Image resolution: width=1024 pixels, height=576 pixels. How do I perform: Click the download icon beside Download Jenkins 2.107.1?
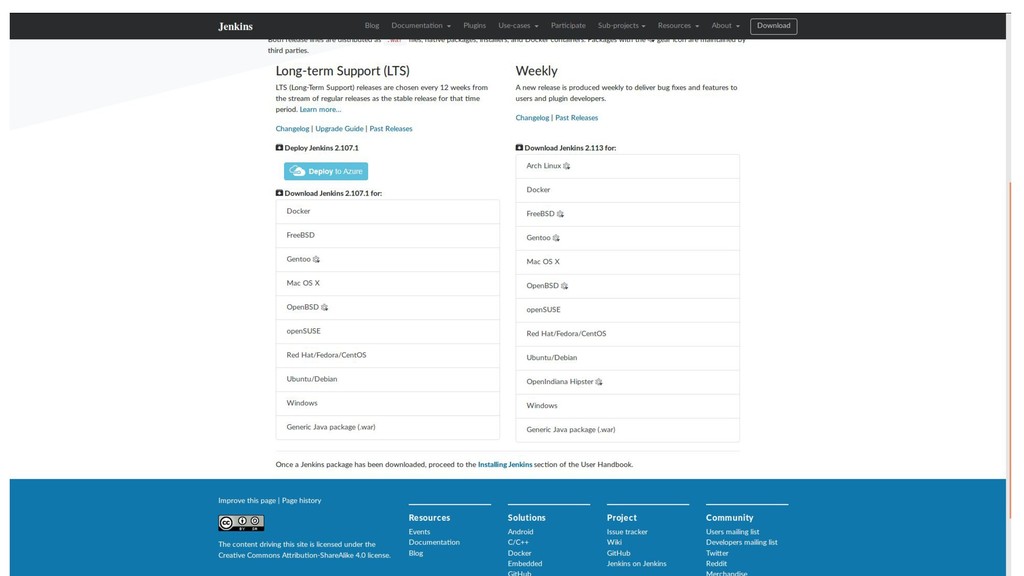280,193
